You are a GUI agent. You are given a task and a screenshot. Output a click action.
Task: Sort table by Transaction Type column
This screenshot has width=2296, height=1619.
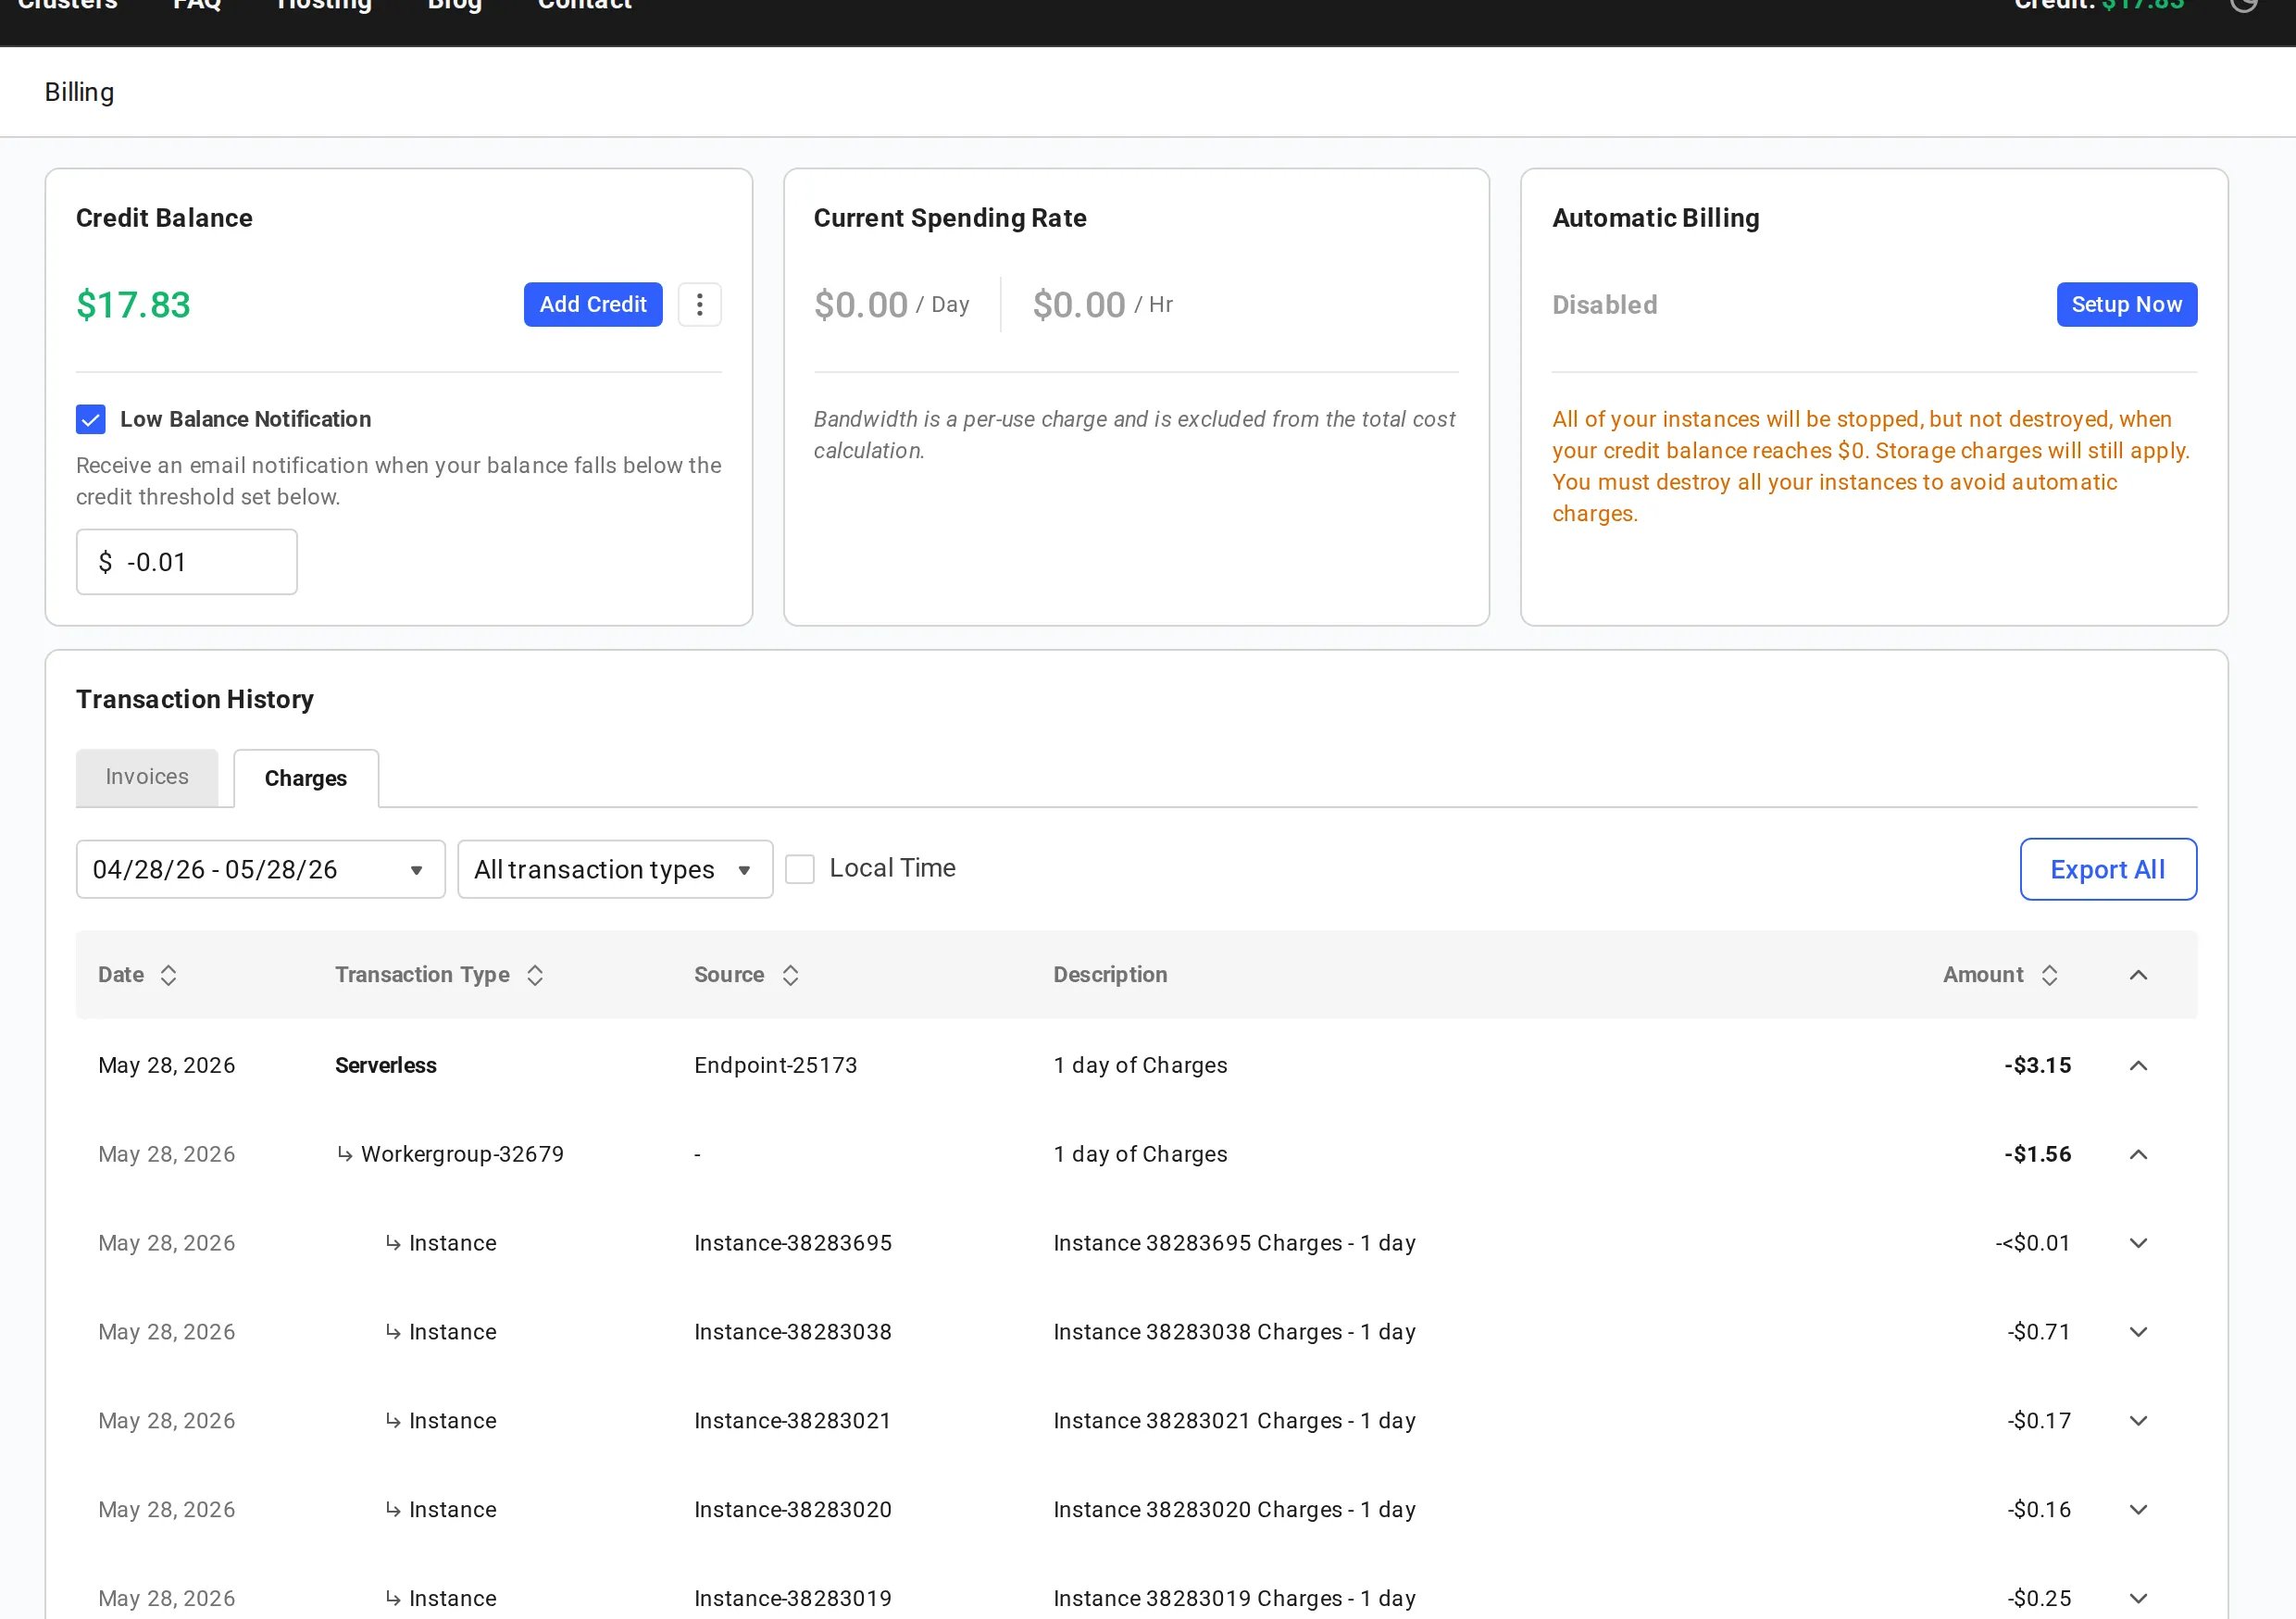[535, 975]
